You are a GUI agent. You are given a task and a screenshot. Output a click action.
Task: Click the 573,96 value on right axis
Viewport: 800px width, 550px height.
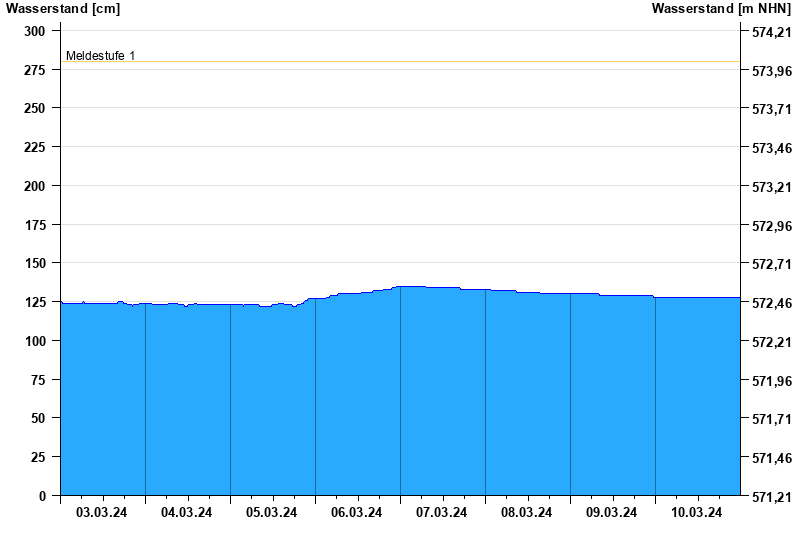(771, 71)
